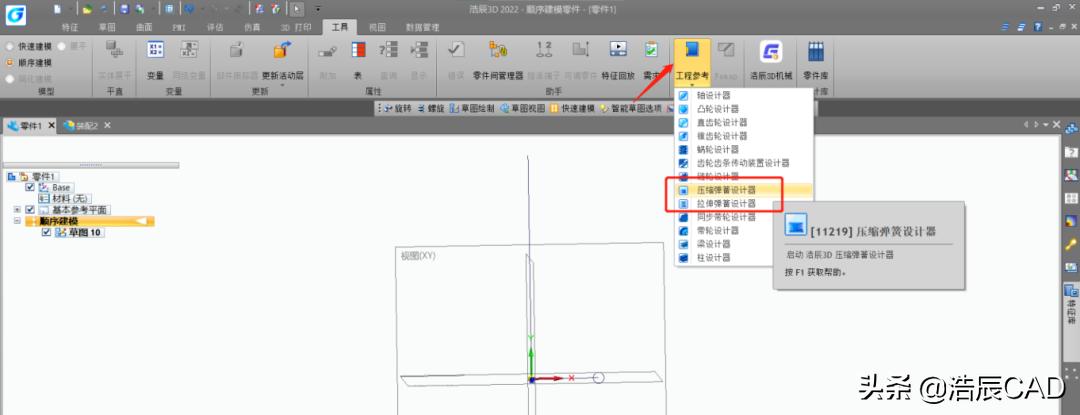Image resolution: width=1080 pixels, height=415 pixels.
Task: Open the 变量 (Variables) table tool
Action: click(x=156, y=60)
